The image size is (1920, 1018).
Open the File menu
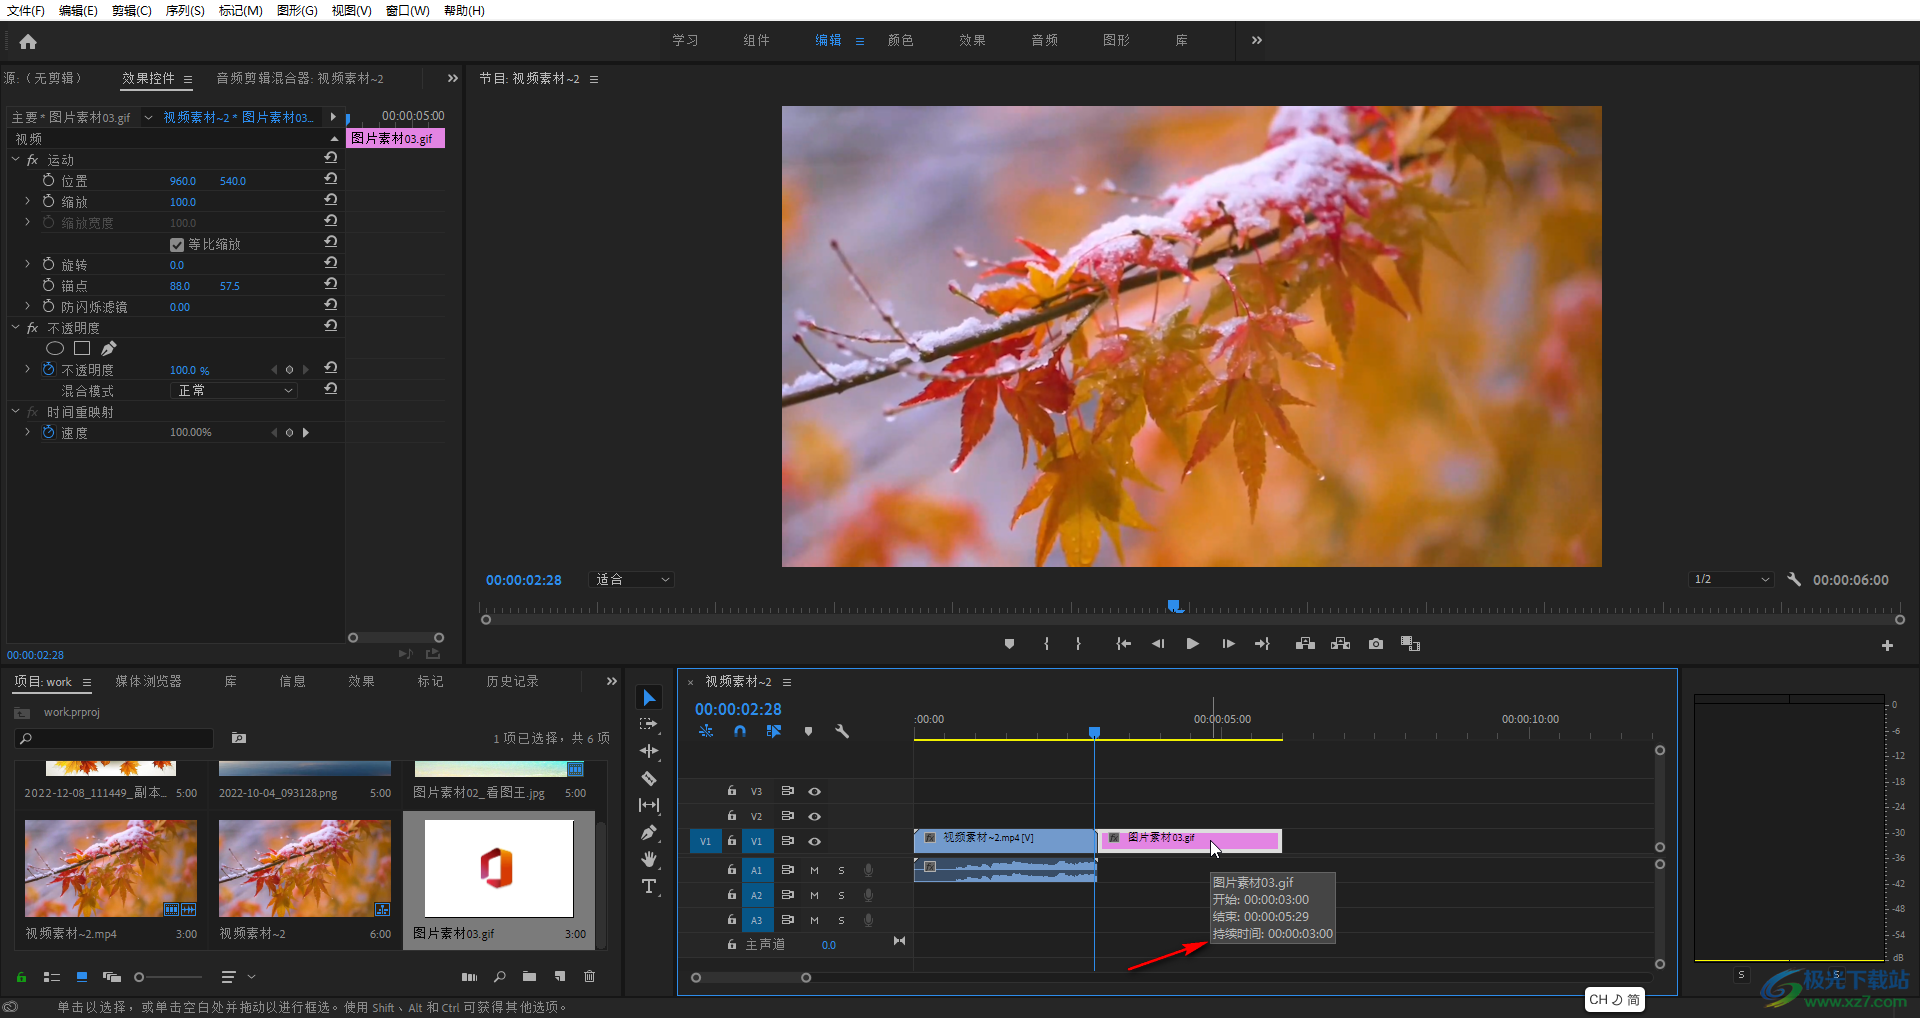26,10
